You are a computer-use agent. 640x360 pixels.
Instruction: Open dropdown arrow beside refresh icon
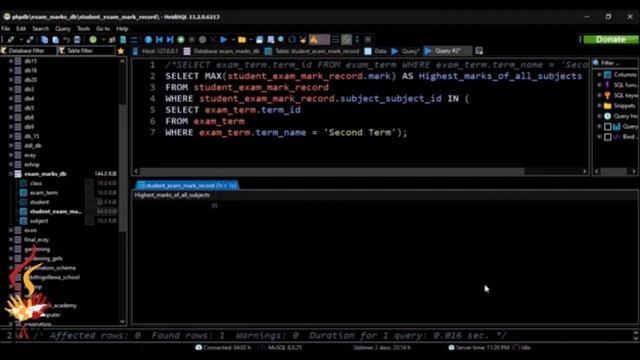(x=103, y=40)
